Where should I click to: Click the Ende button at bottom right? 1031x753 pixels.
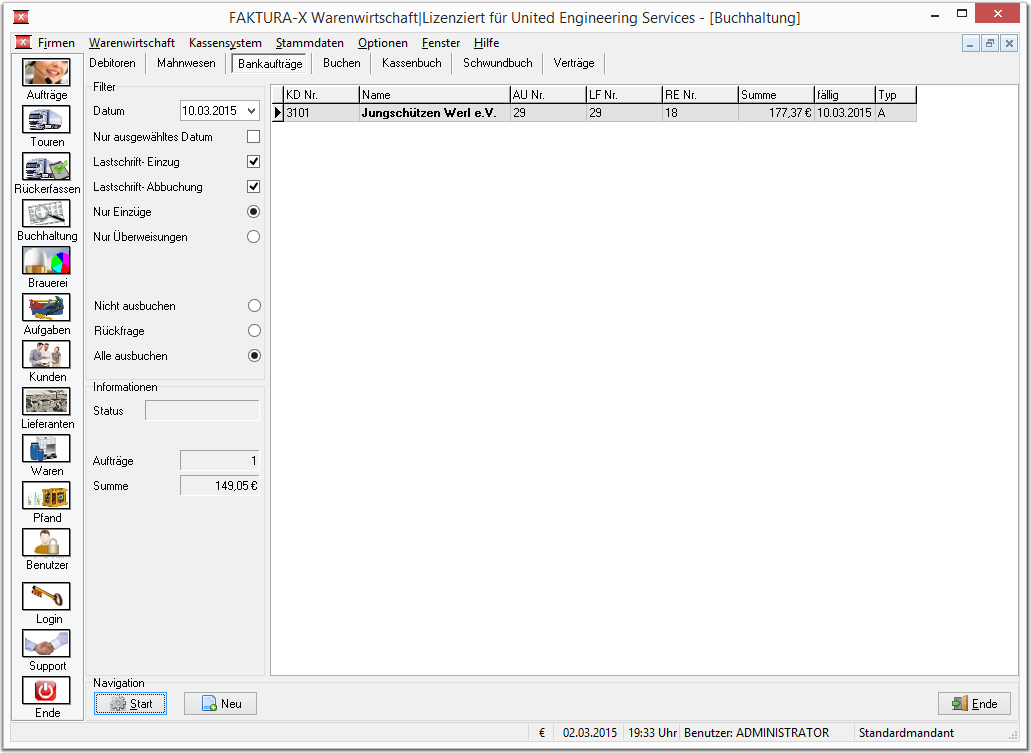coord(974,704)
